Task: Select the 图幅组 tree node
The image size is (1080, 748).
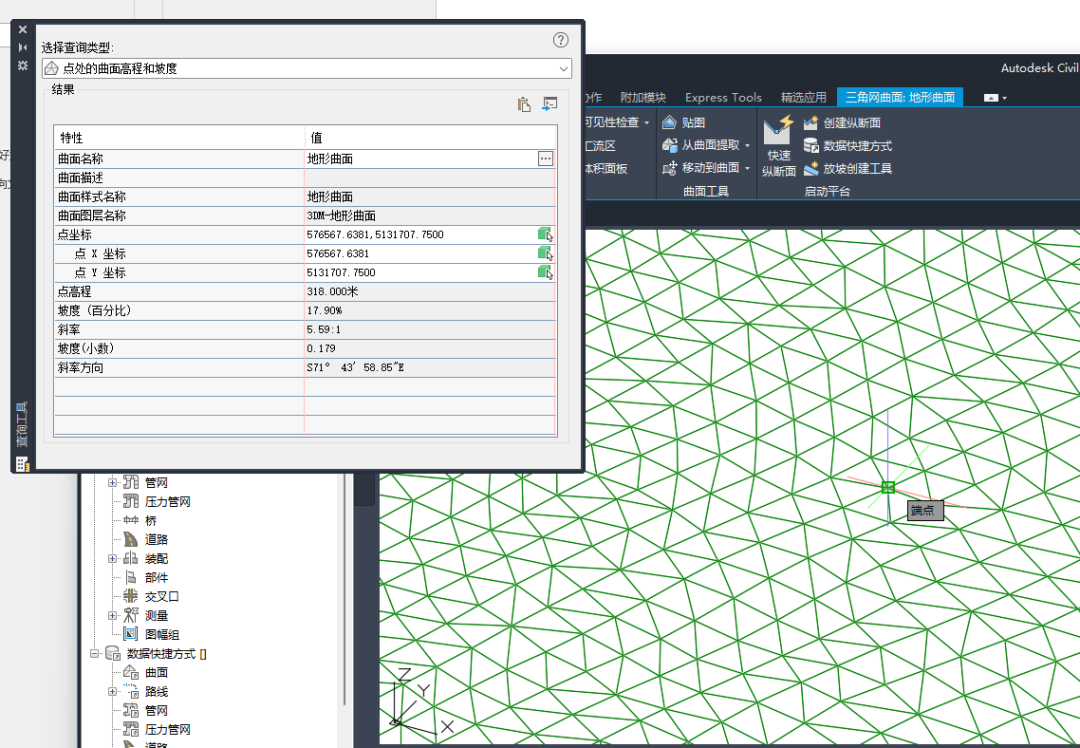Action: [x=162, y=634]
